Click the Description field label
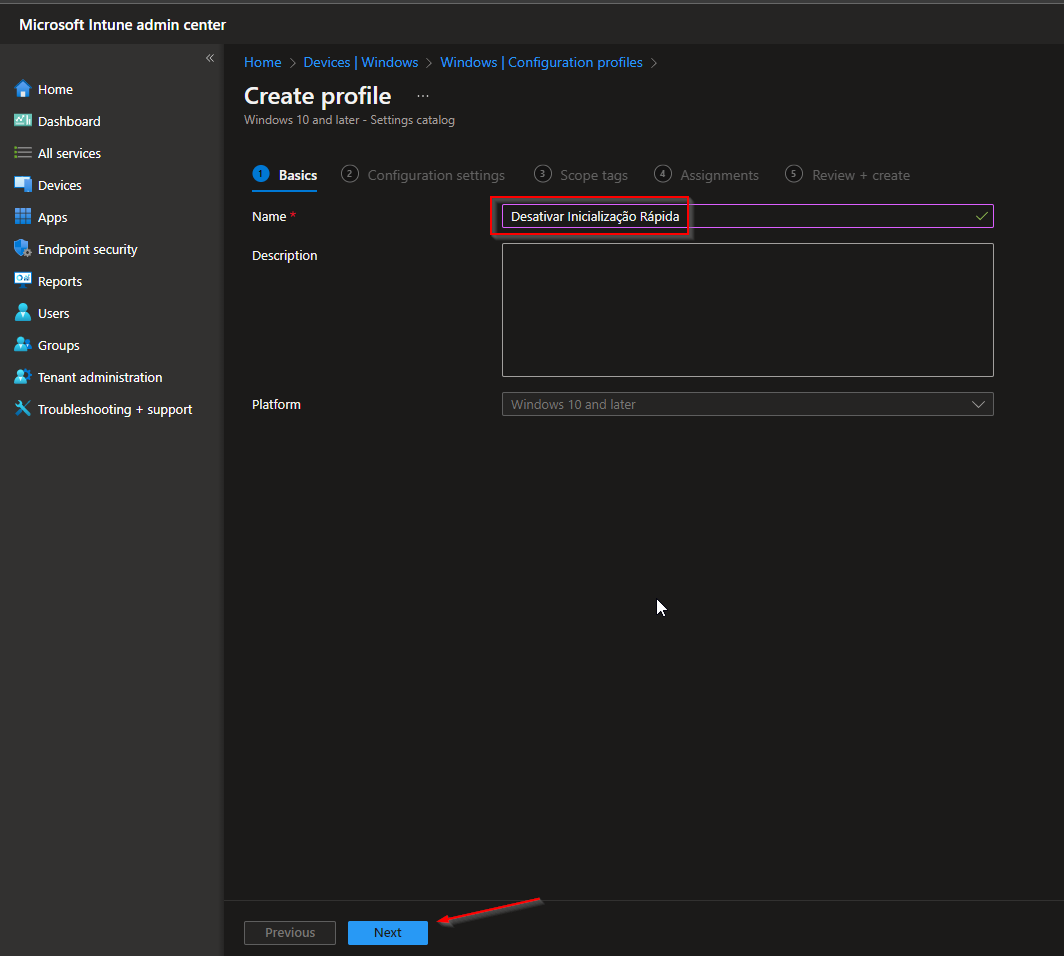 [x=284, y=256]
